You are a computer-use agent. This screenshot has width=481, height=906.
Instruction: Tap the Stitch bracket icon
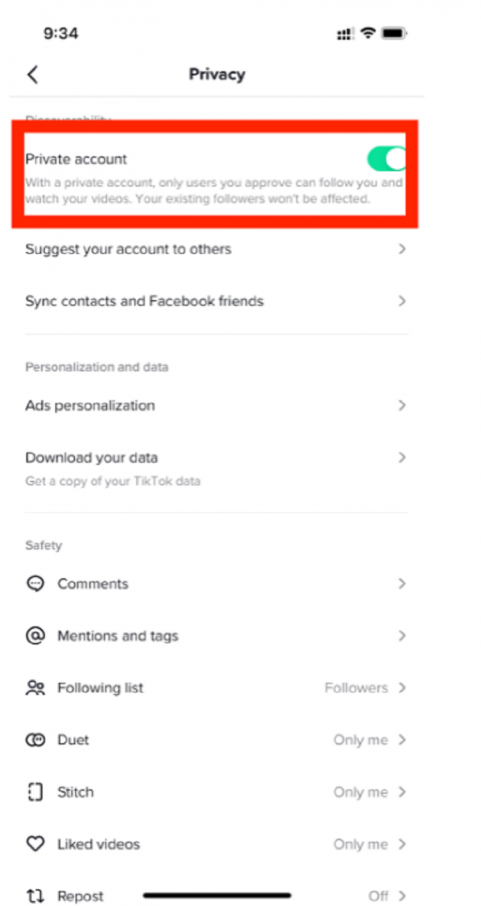(36, 792)
